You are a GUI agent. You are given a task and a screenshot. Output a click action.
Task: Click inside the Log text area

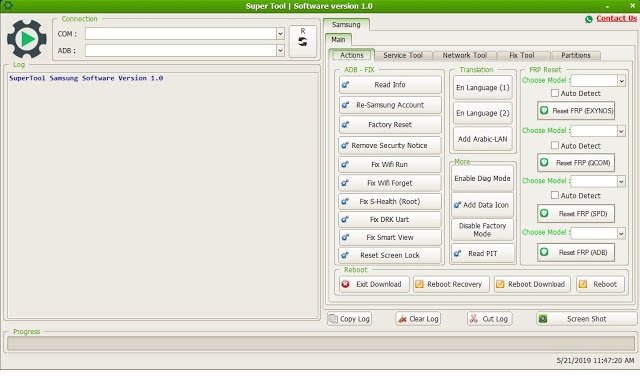(x=163, y=196)
